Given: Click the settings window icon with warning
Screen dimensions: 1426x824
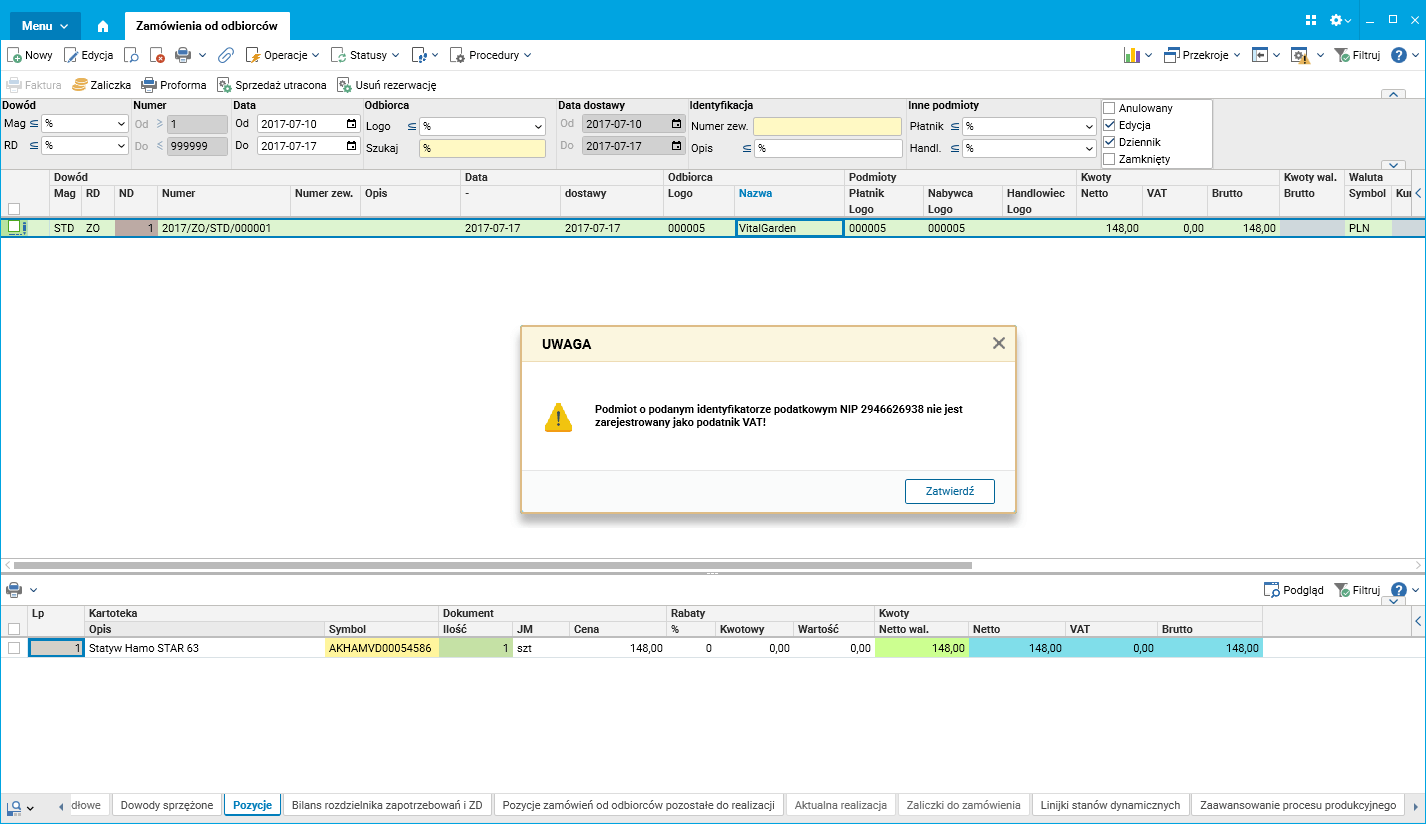Looking at the screenshot, I should [1300, 55].
